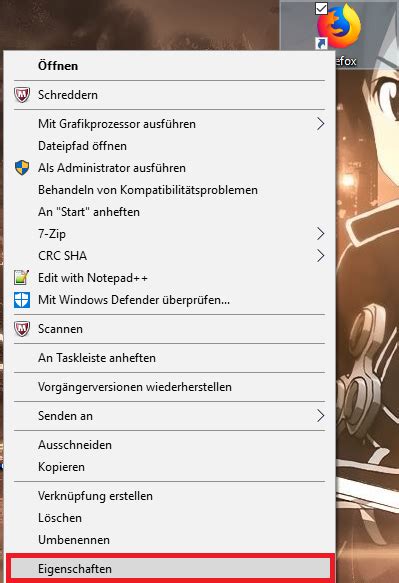This screenshot has height=583, width=399.
Task: Select the Firefox desktop shortcut icon
Action: pos(339,25)
